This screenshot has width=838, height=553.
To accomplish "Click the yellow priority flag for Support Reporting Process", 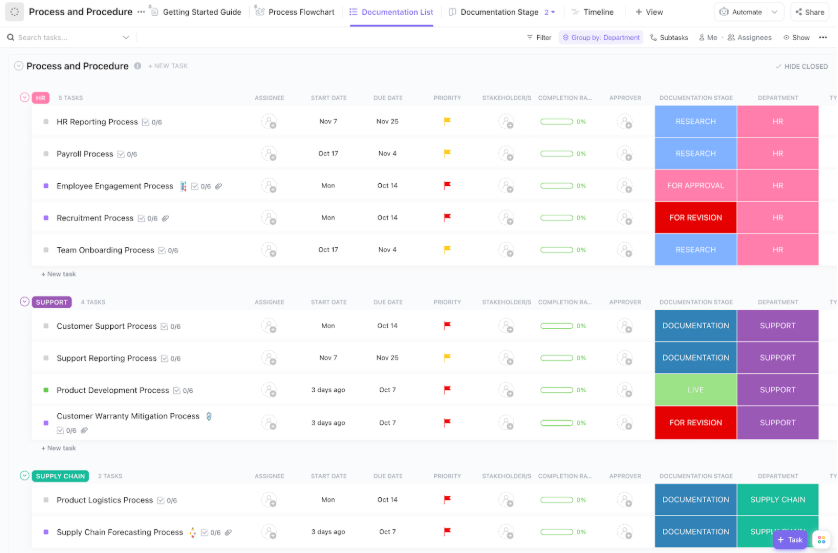I will coord(447,358).
